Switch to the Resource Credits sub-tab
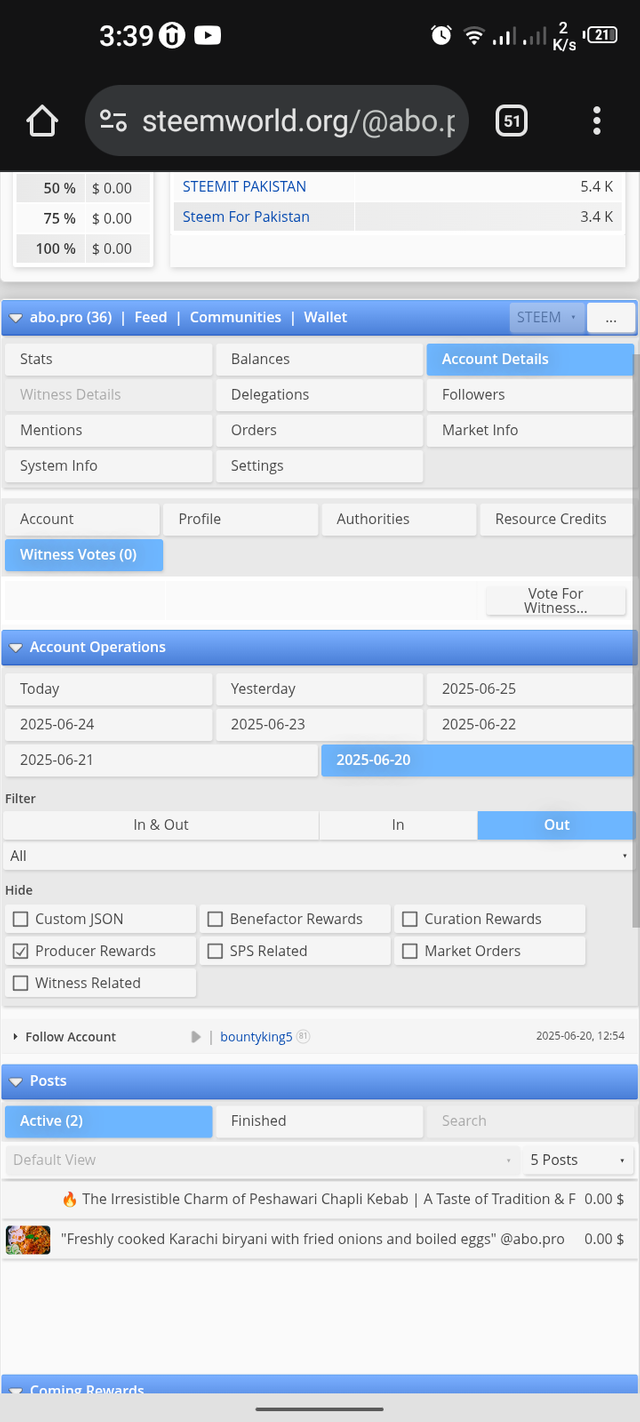This screenshot has height=1422, width=640. tap(557, 519)
